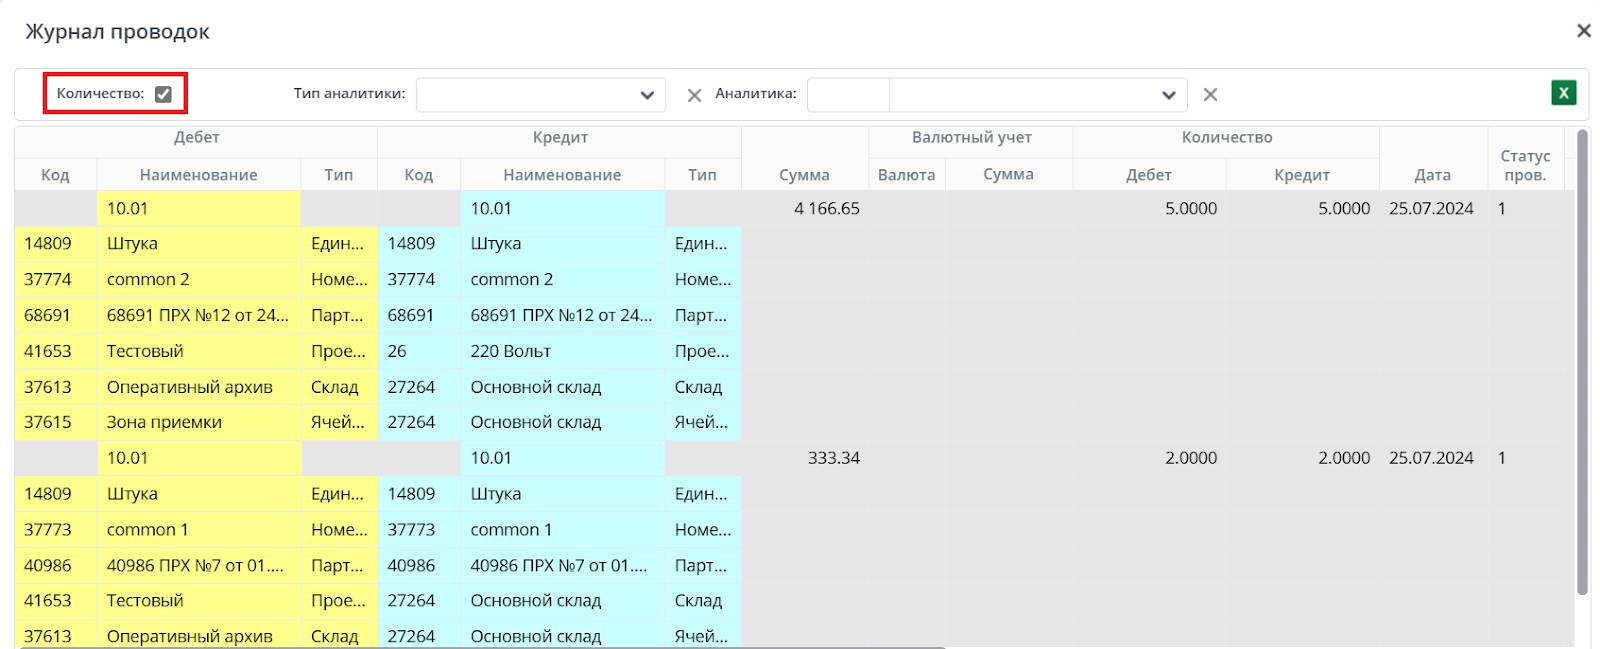1600x649 pixels.
Task: Select debit cell 68691 ПРХ №12
Action: coord(198,315)
